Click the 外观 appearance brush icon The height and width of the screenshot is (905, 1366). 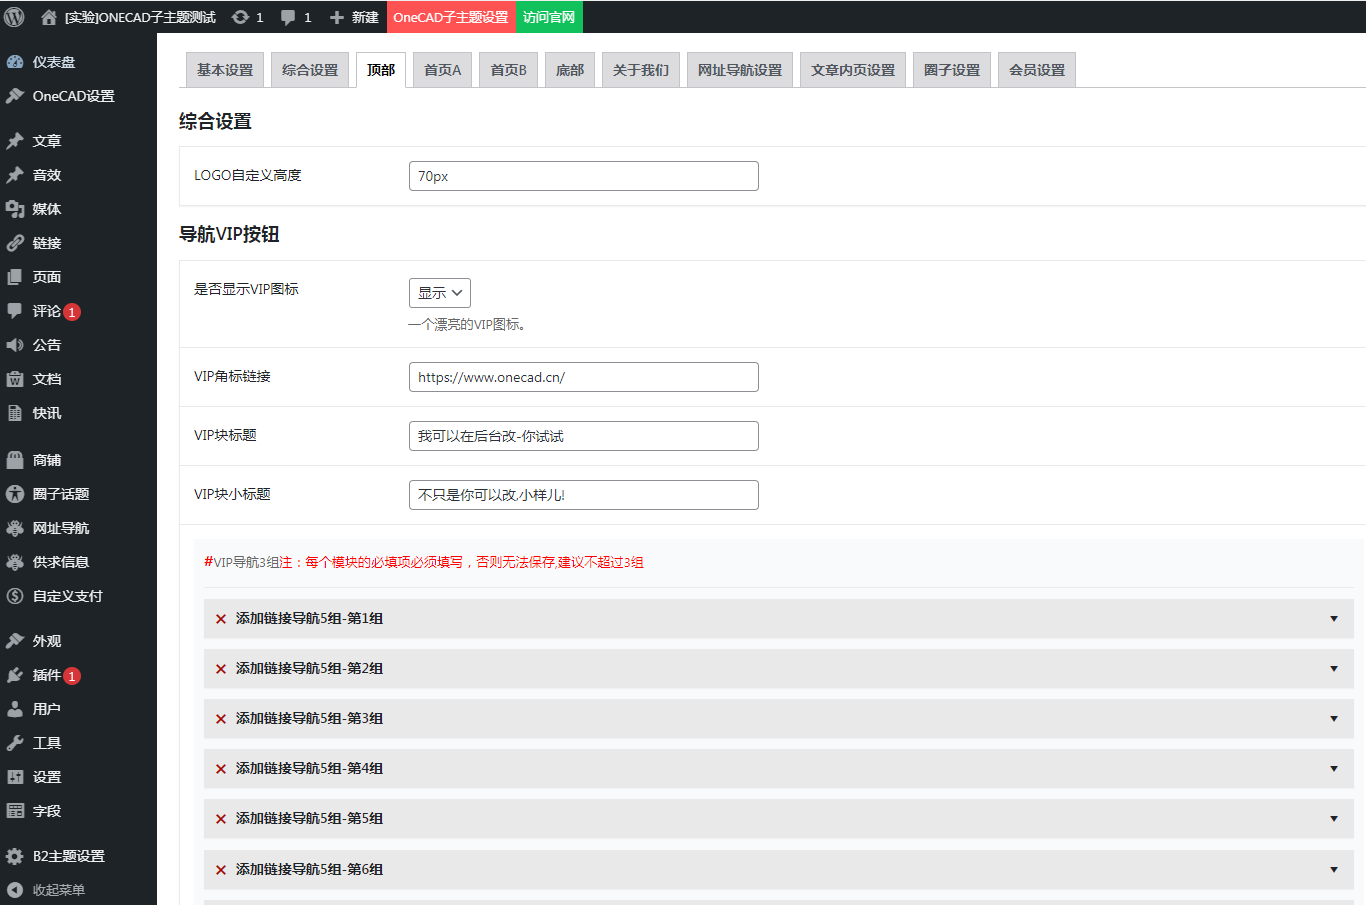pyautogui.click(x=15, y=641)
